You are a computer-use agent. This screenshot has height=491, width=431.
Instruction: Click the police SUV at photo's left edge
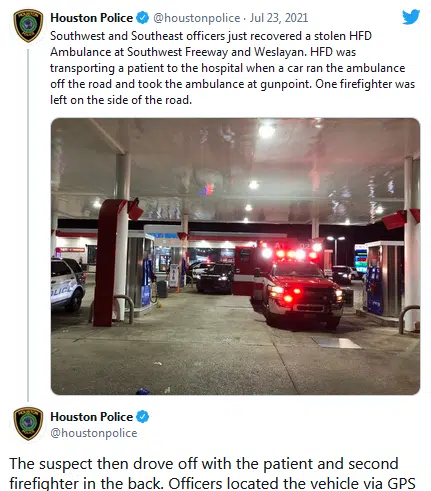click(67, 283)
